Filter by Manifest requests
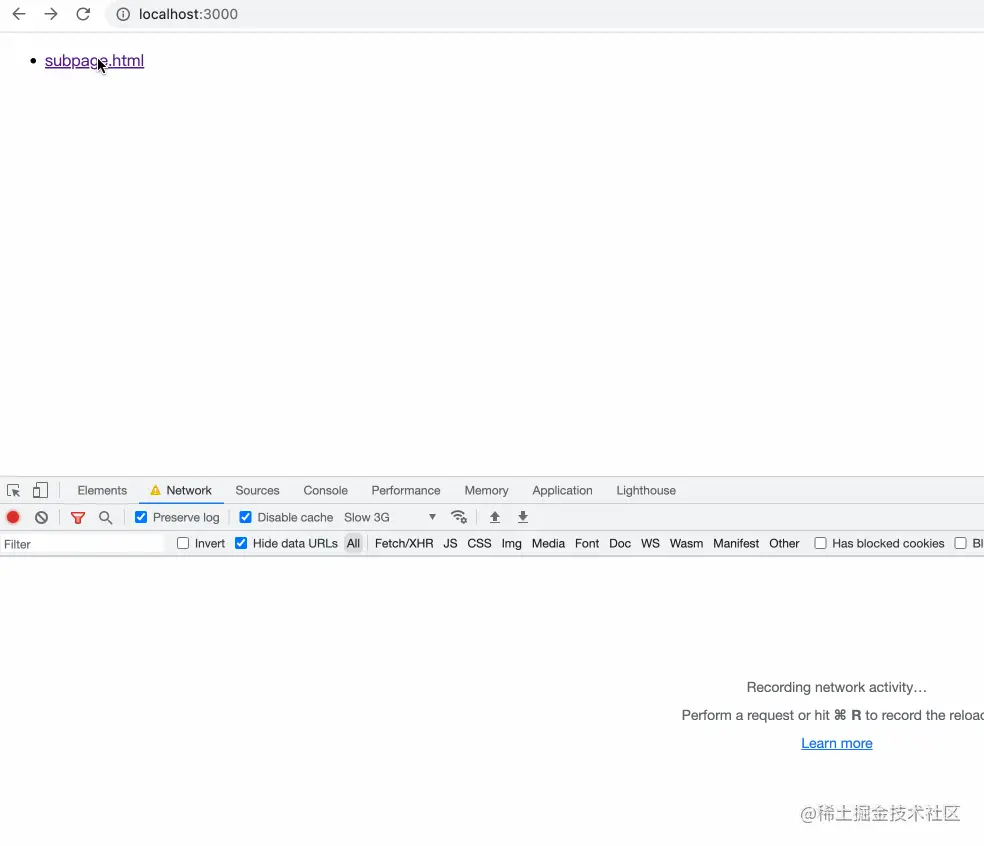 coord(736,543)
